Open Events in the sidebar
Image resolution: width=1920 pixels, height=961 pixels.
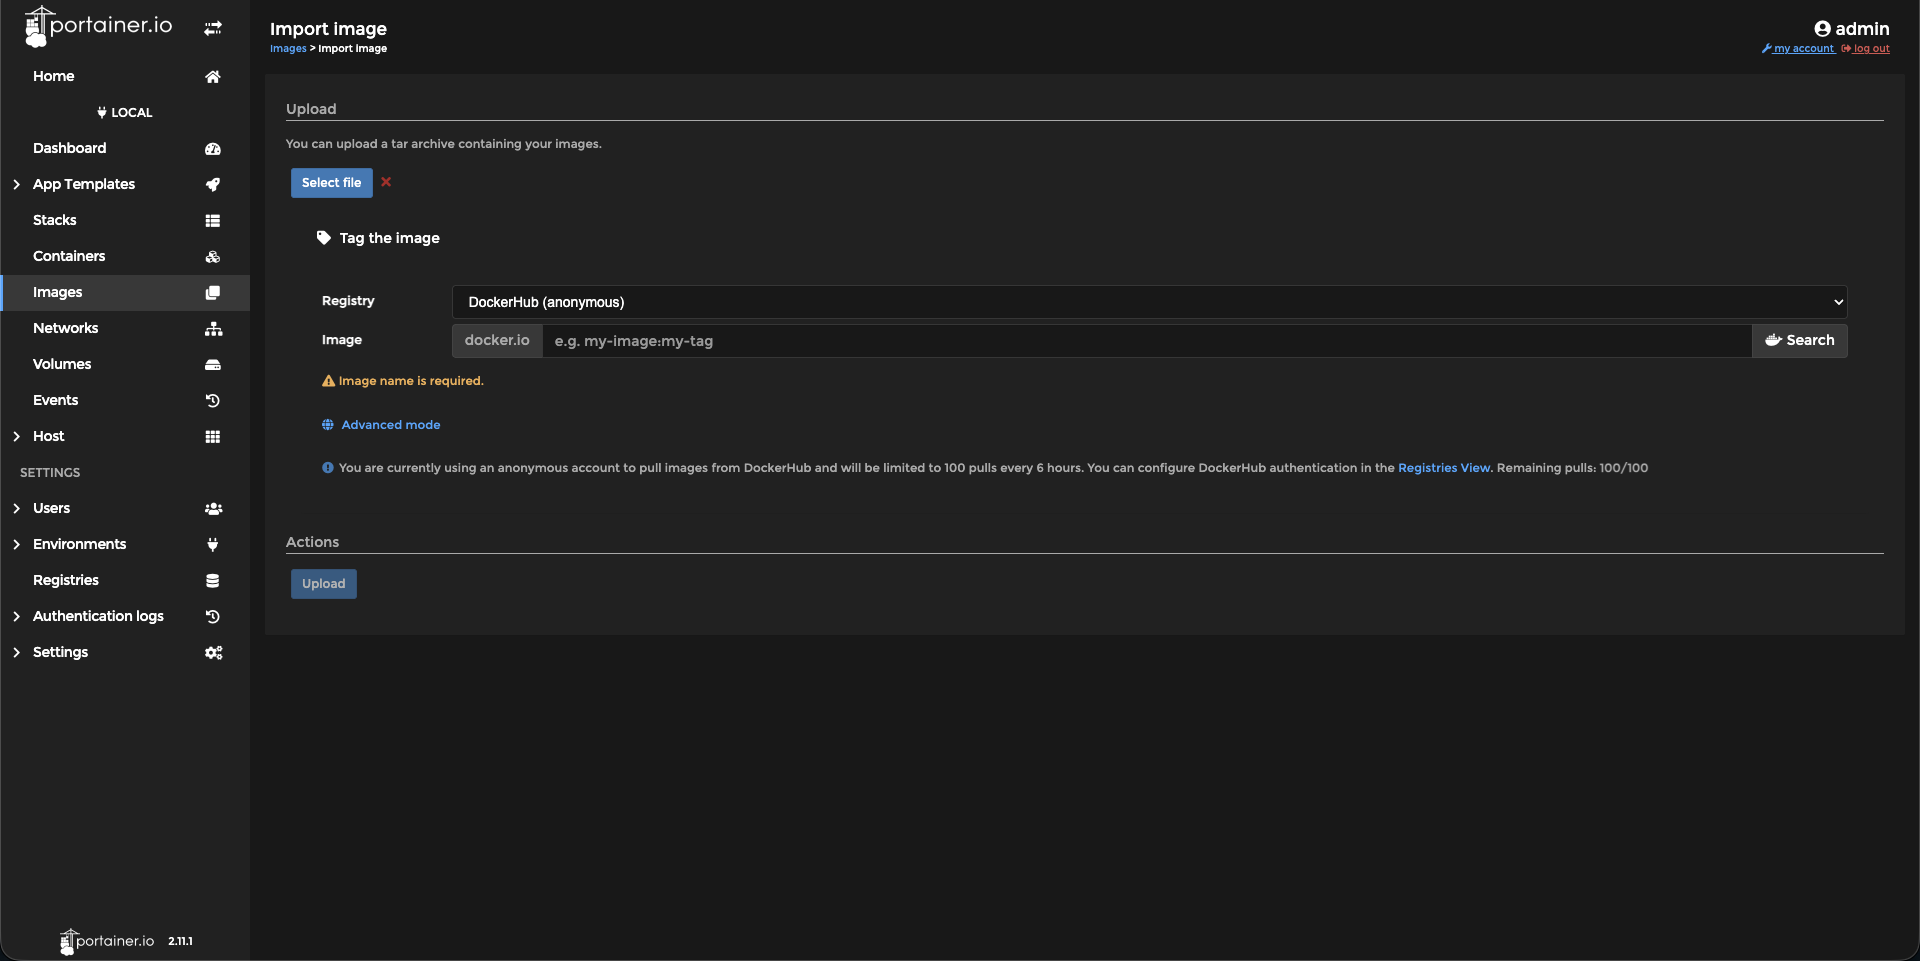point(125,401)
